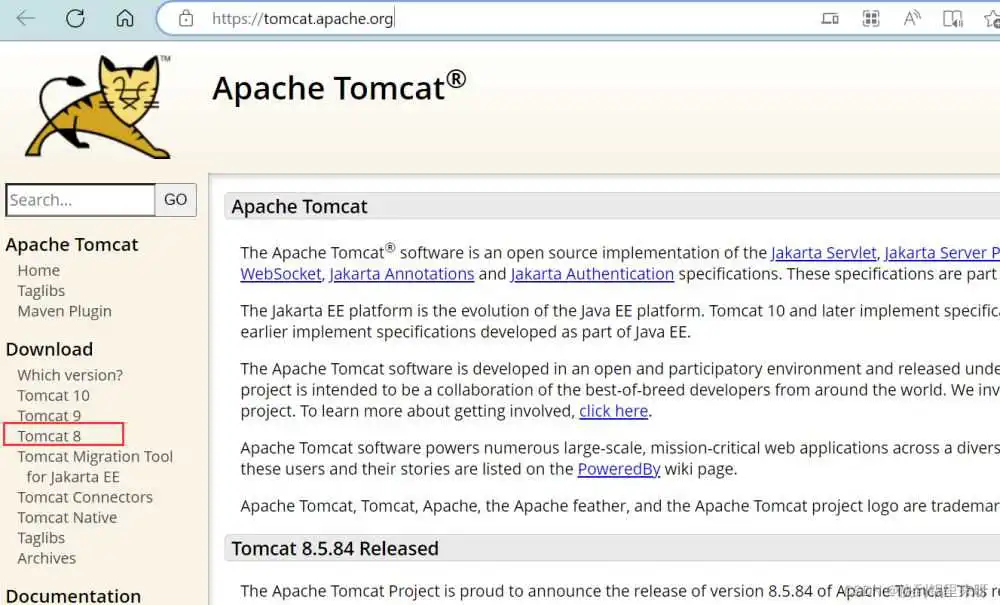The width and height of the screenshot is (1000, 605).
Task: Open the Archives link
Action: (47, 558)
